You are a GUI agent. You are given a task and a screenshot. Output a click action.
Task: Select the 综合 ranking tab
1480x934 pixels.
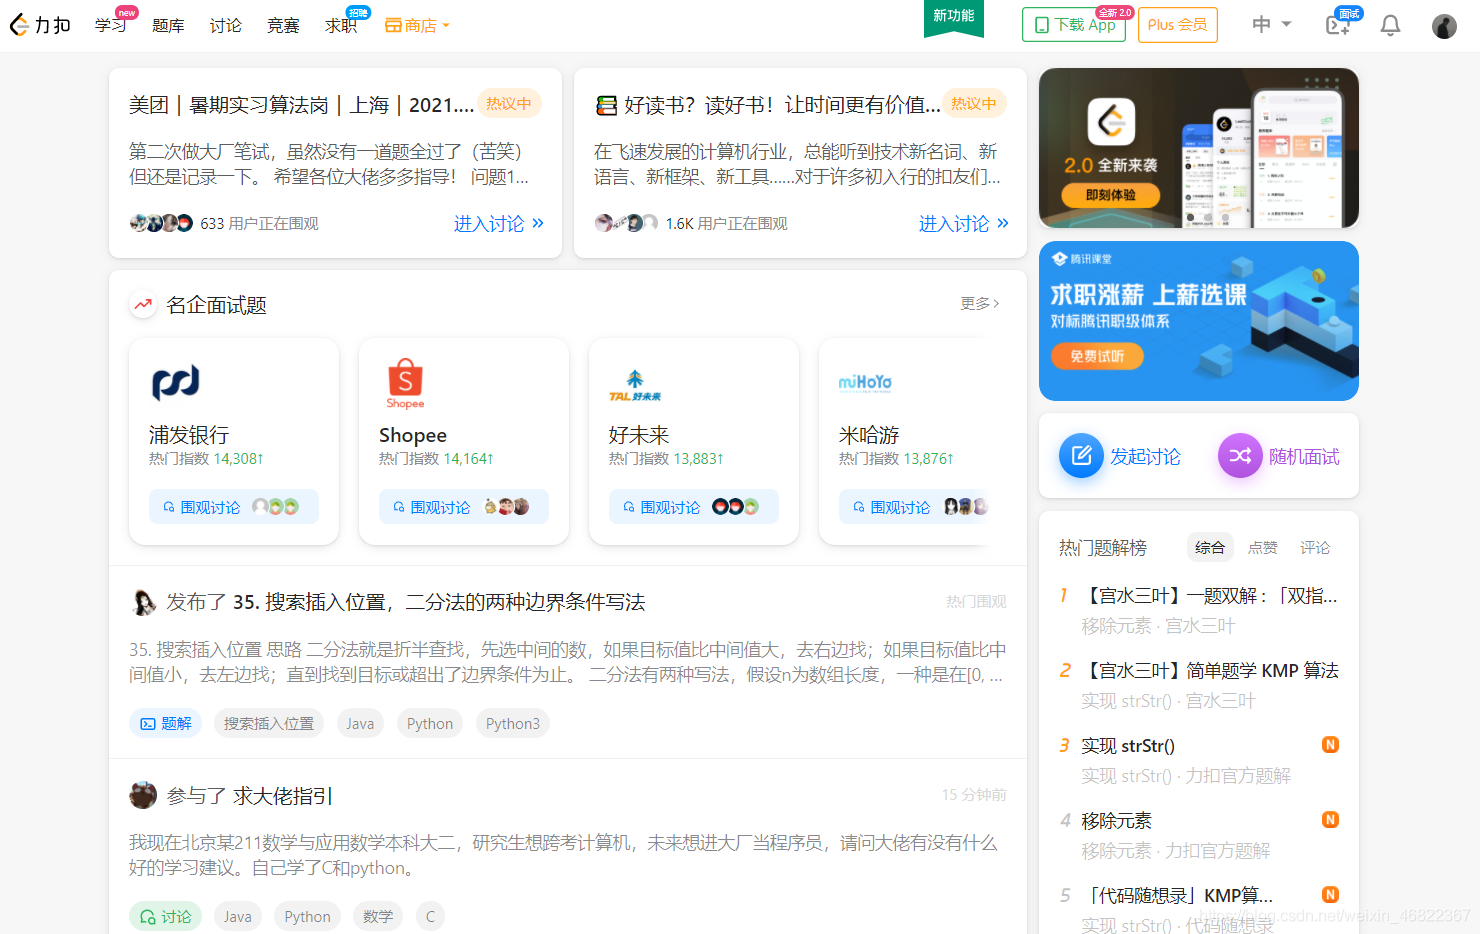[1210, 547]
